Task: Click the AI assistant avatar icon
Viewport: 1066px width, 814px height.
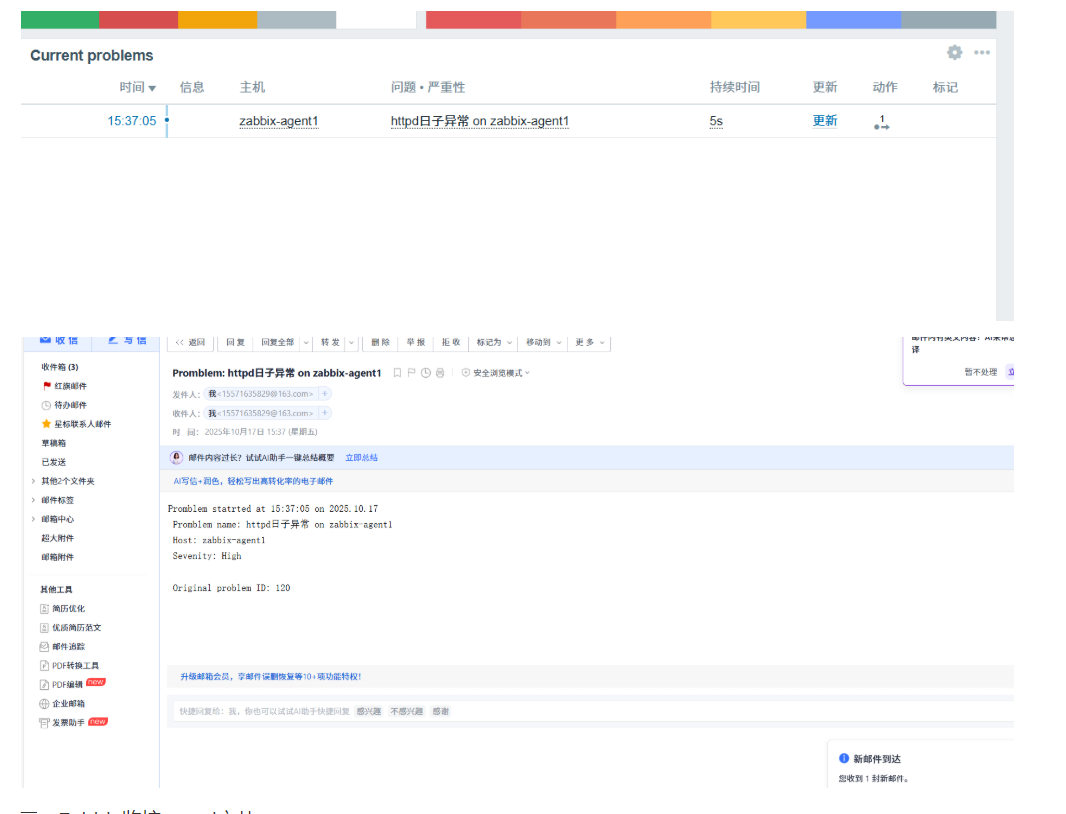Action: click(x=176, y=458)
